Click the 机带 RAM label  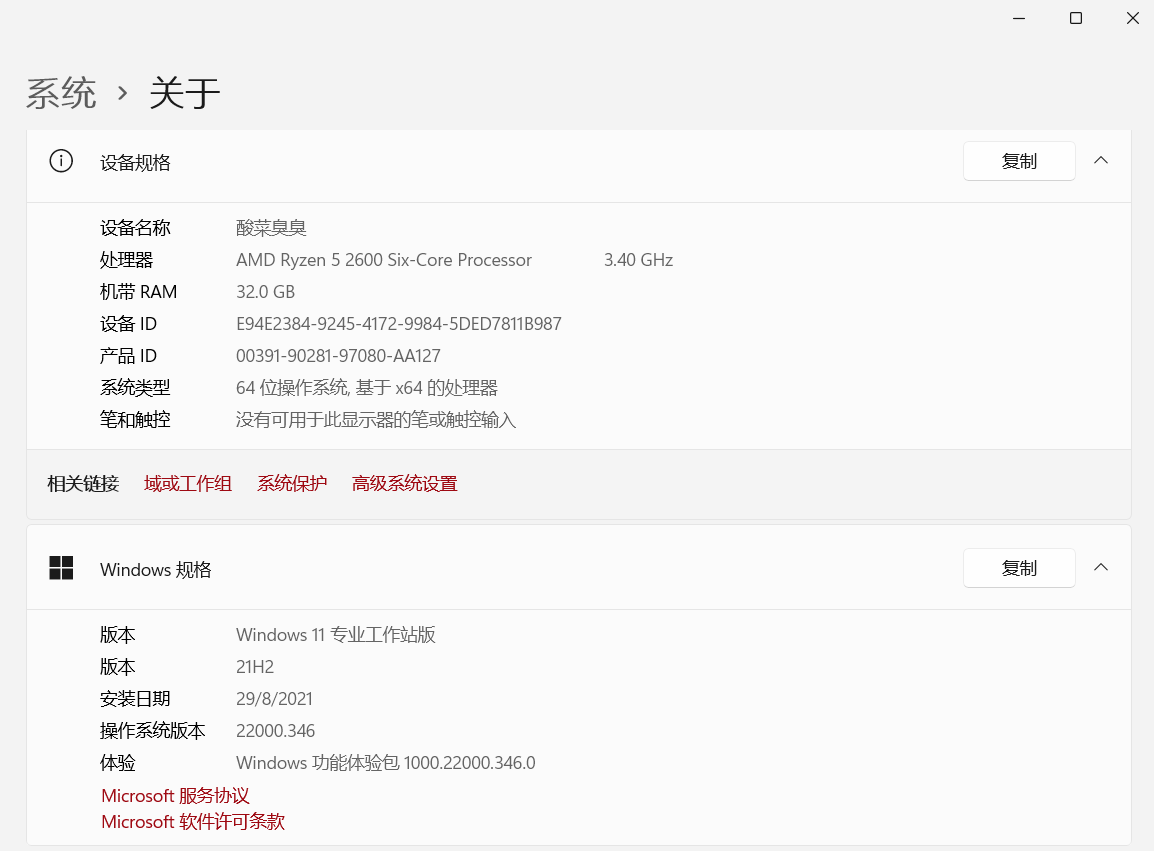pos(138,292)
